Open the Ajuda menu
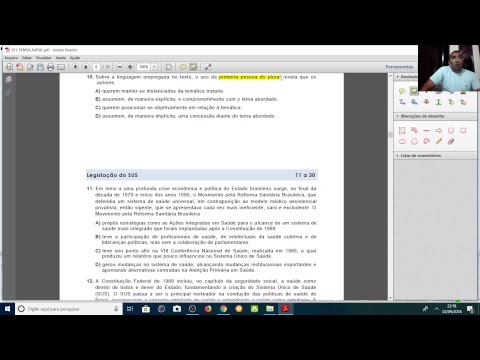This screenshot has height=360, width=480. (x=75, y=58)
